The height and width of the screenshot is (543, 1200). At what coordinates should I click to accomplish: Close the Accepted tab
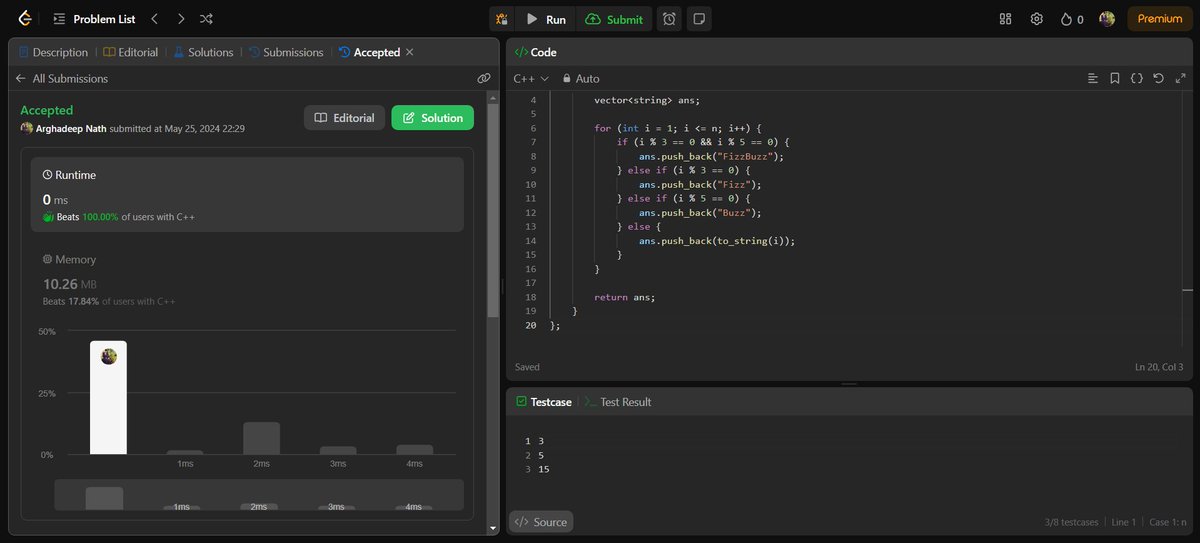tap(409, 52)
